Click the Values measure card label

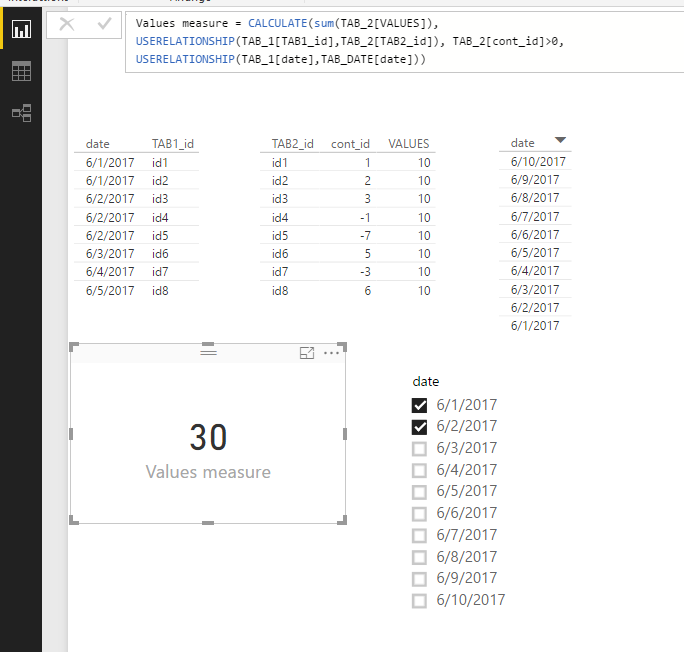click(208, 472)
